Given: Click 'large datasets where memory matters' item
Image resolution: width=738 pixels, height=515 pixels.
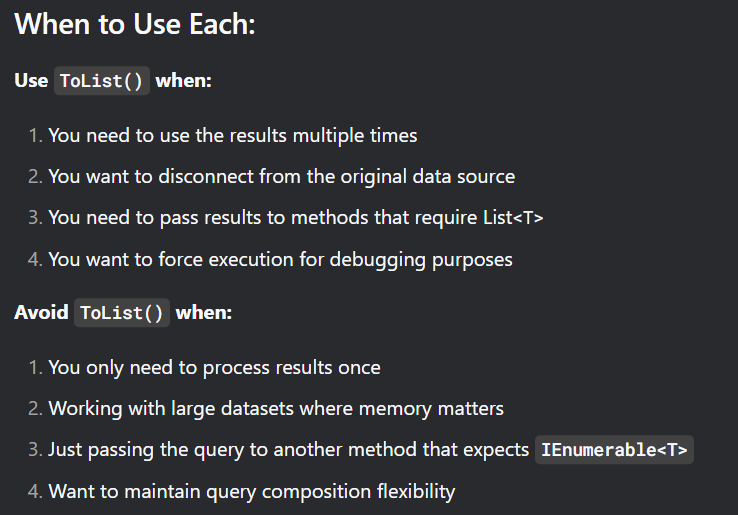Looking at the screenshot, I should (276, 409).
